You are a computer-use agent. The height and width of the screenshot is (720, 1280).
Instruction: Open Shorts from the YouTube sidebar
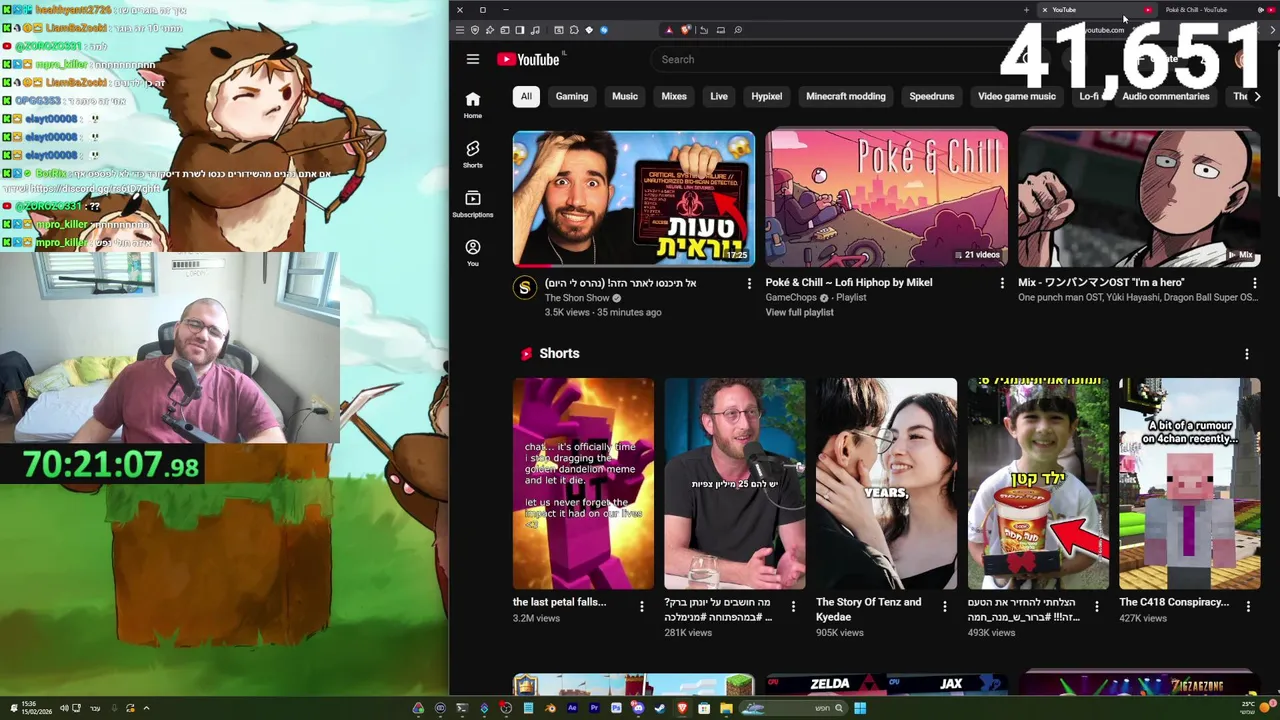click(x=472, y=154)
